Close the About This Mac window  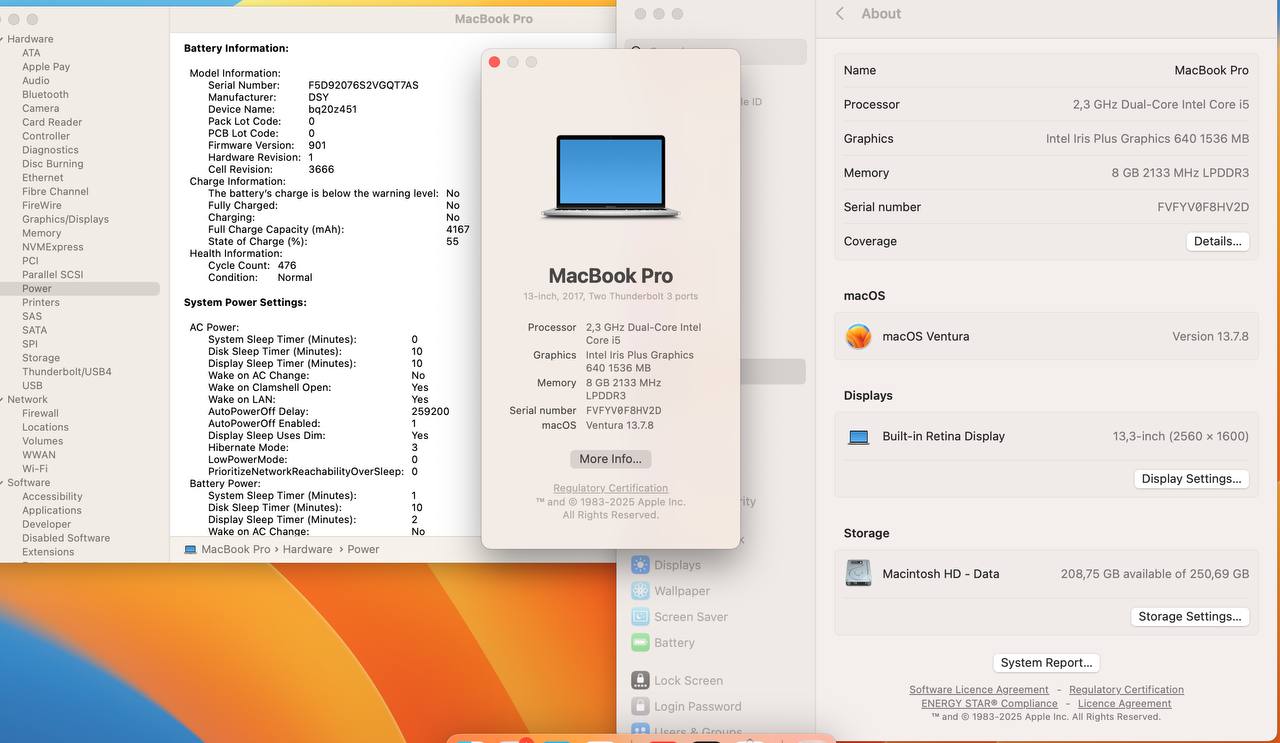click(x=494, y=62)
